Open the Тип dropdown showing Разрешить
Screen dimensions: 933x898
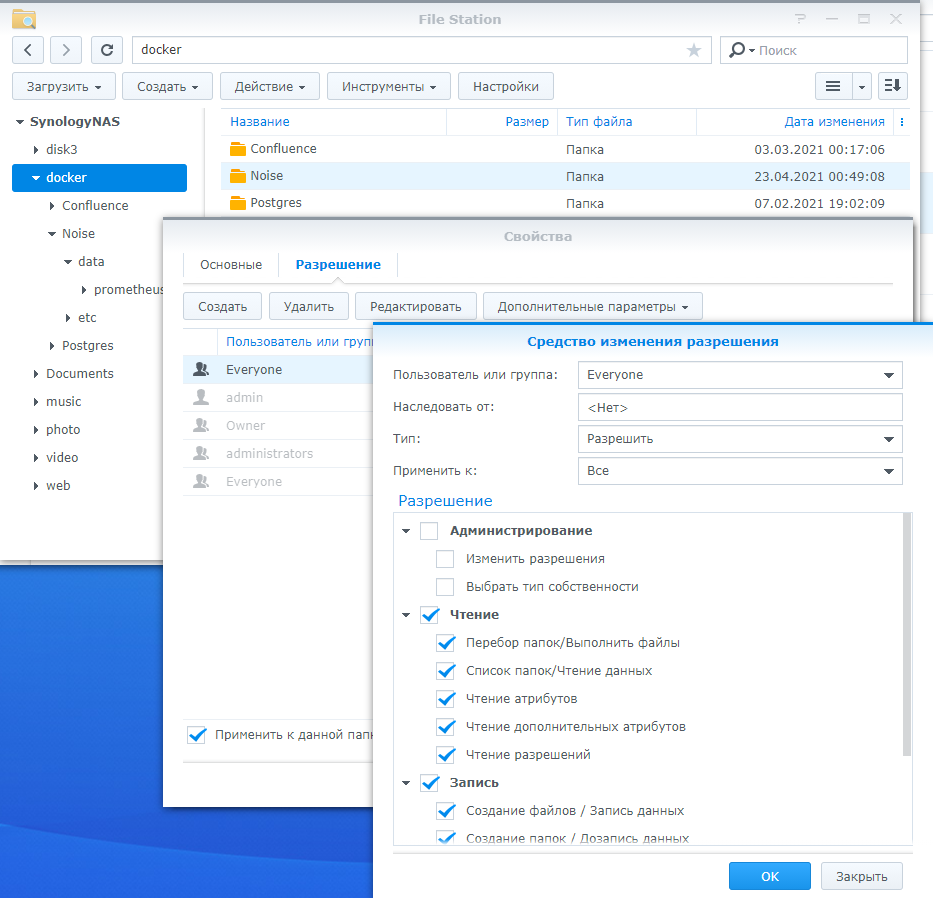point(740,439)
